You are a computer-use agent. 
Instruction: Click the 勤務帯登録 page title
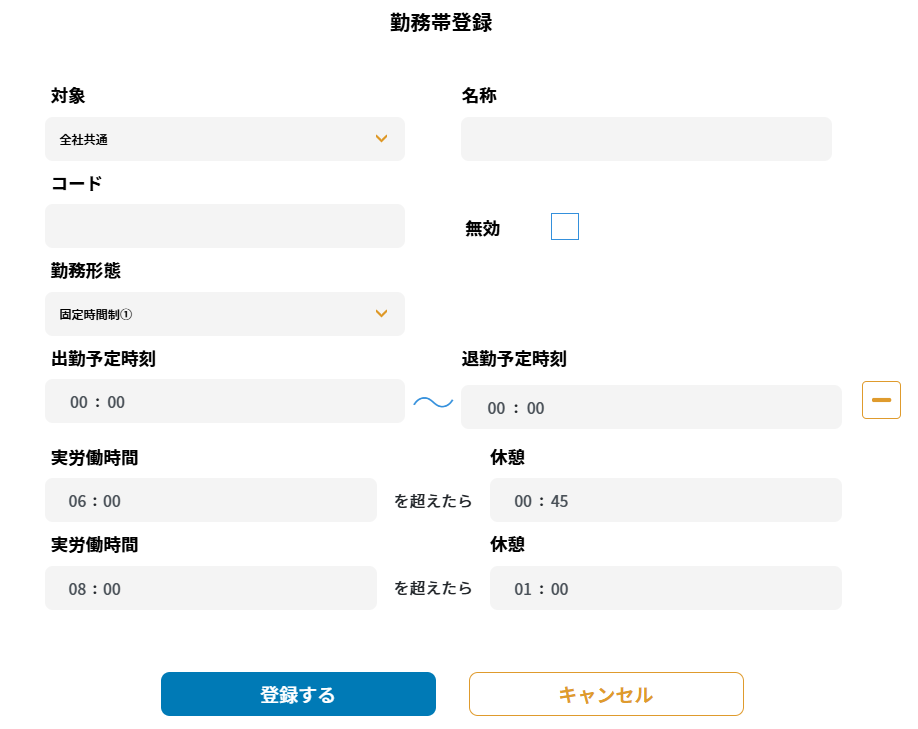pyautogui.click(x=441, y=23)
